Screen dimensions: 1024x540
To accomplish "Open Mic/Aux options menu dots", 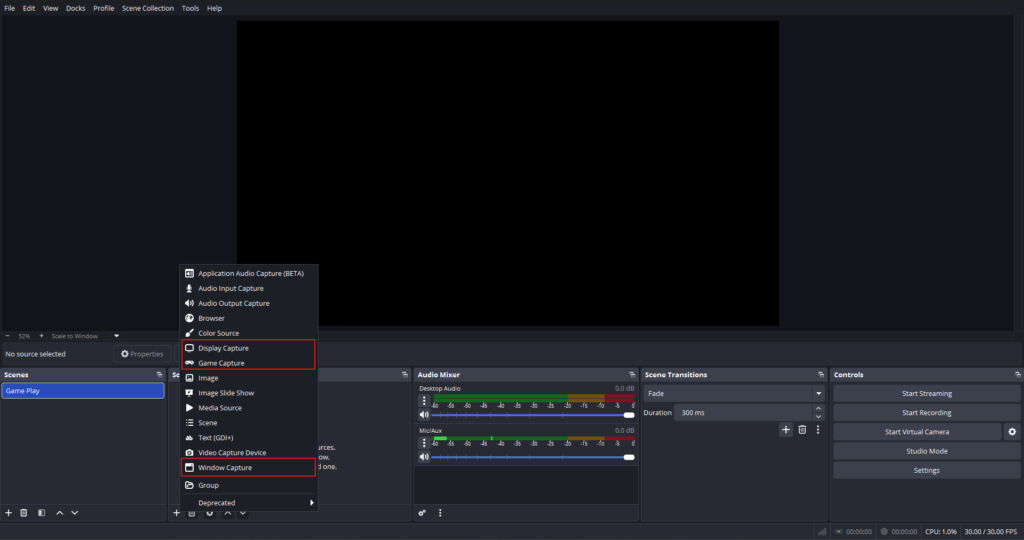I will (424, 443).
